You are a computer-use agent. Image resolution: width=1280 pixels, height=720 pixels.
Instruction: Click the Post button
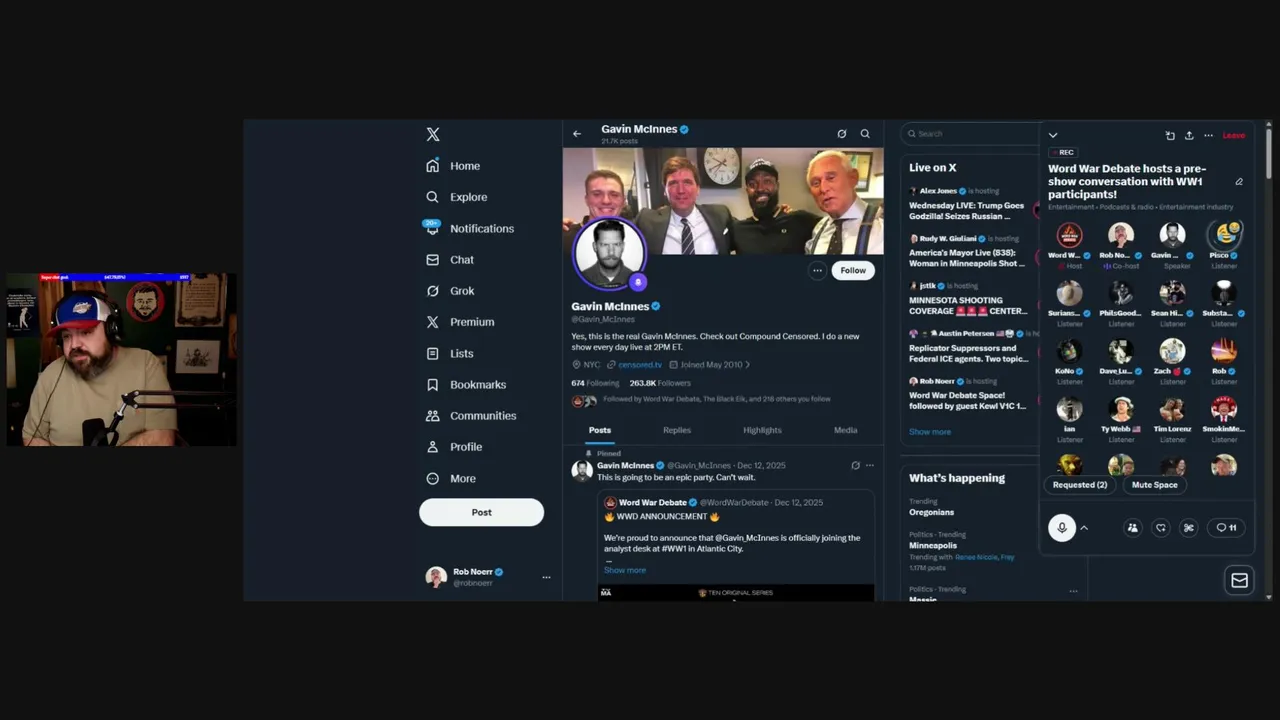point(481,512)
